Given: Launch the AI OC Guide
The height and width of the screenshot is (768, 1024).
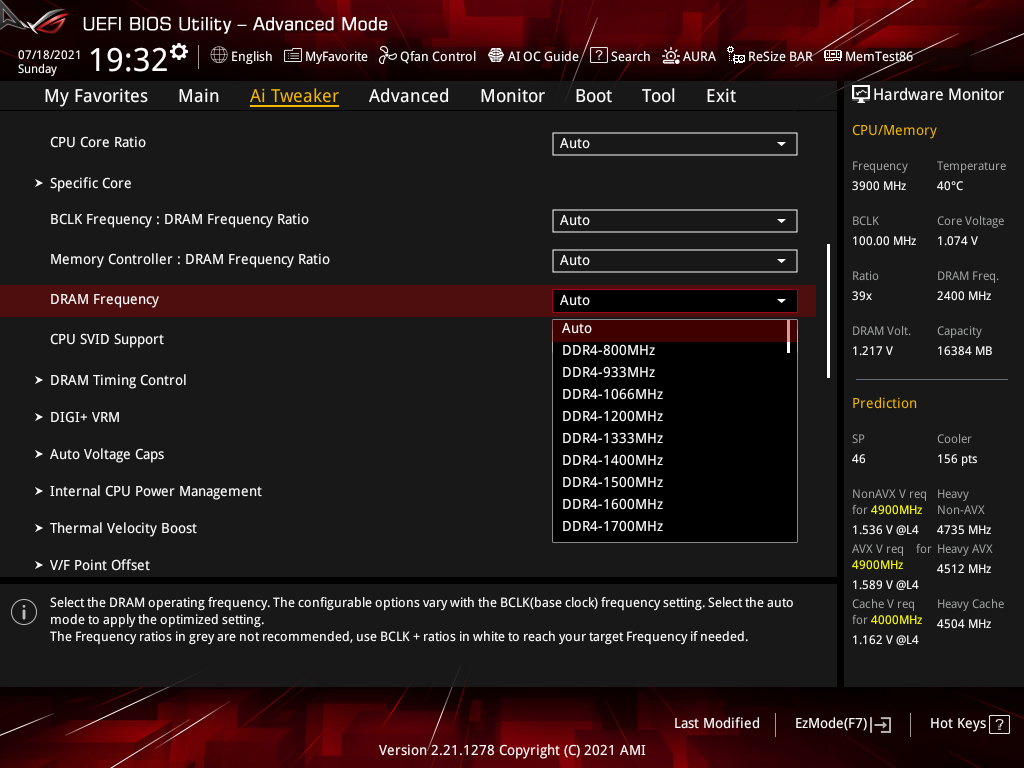Looking at the screenshot, I should (533, 56).
